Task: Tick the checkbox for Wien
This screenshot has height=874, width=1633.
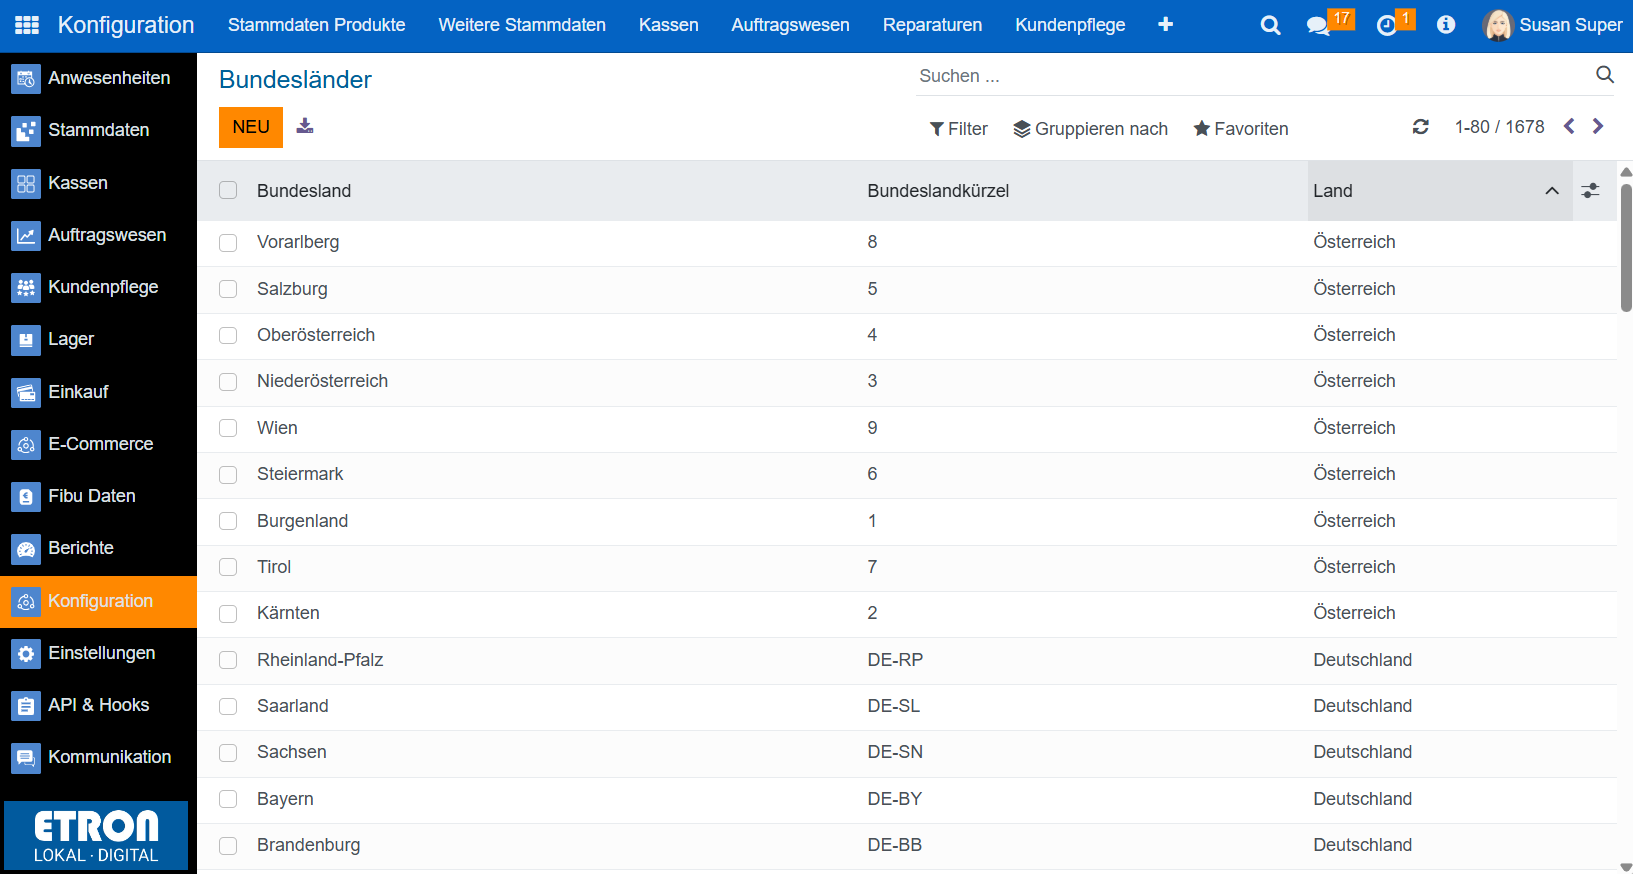Action: click(228, 428)
